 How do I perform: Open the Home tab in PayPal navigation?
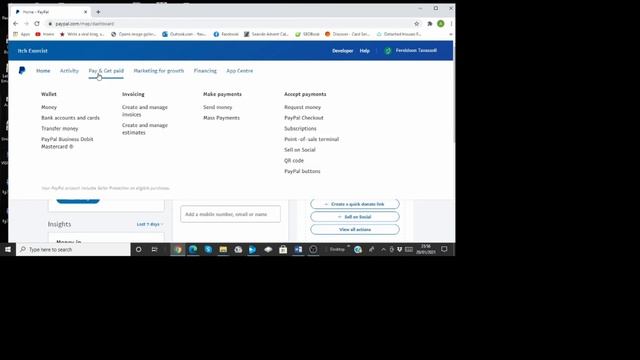(x=43, y=71)
